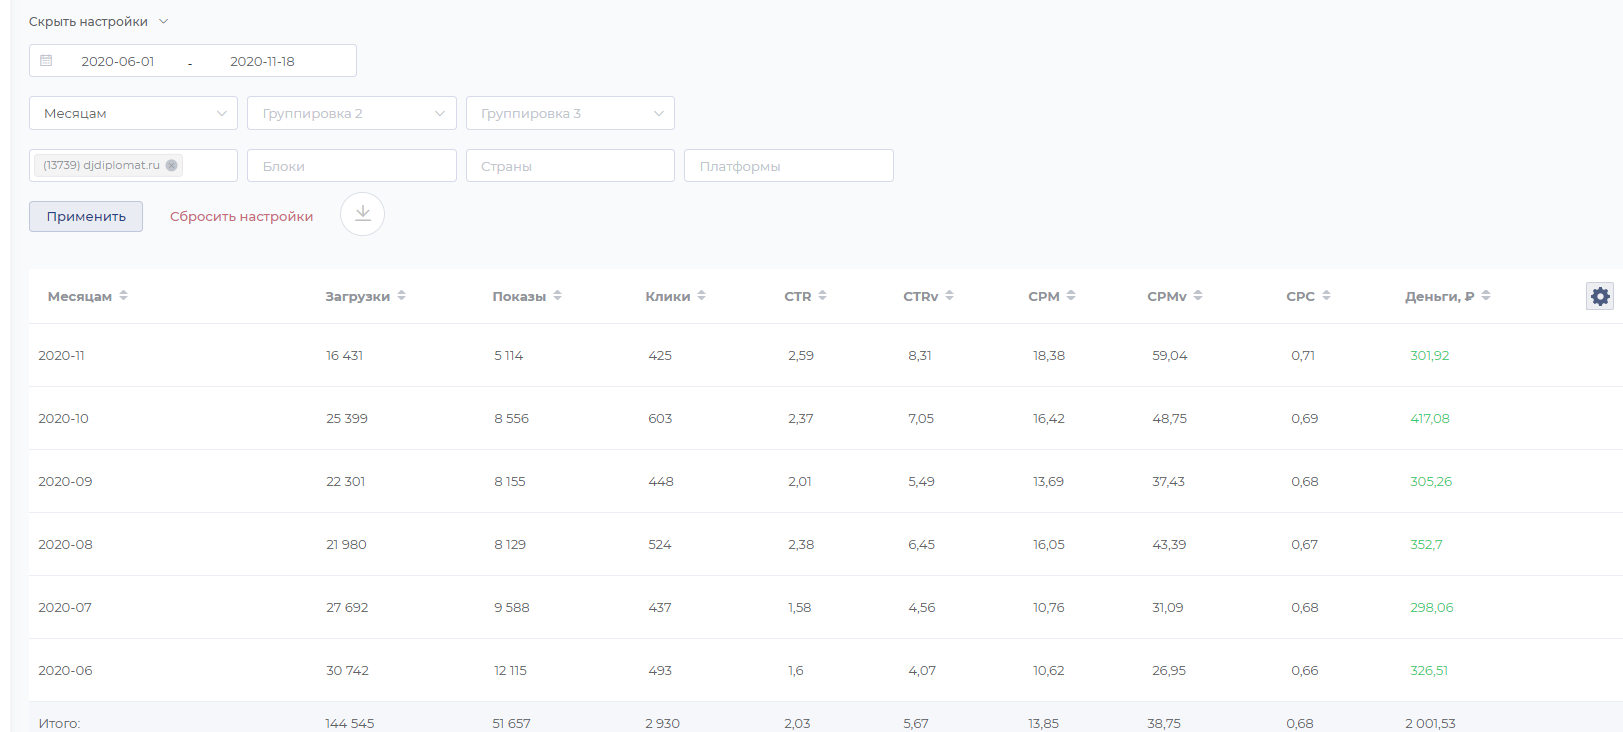Click the 144 545 total загрузки value

pos(349,724)
